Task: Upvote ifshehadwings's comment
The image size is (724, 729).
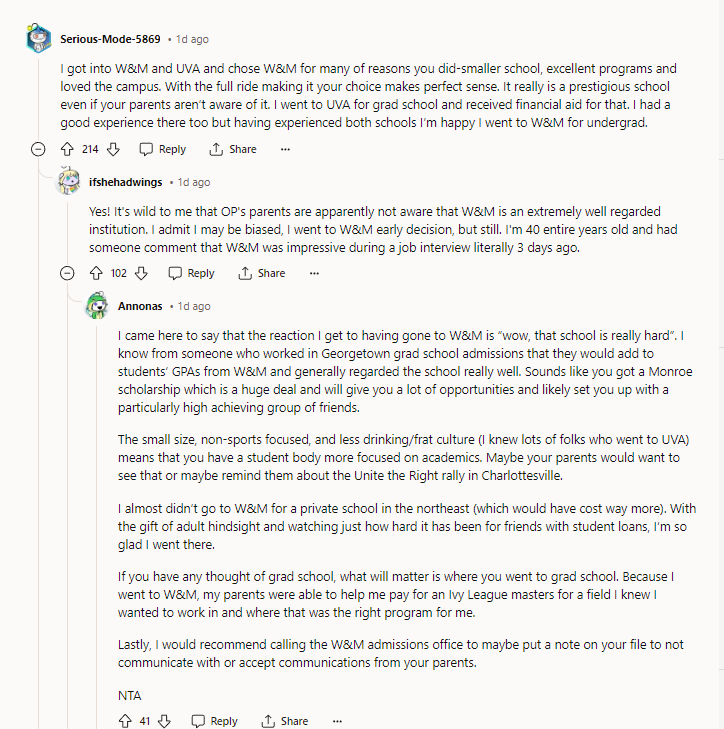Action: click(x=97, y=273)
